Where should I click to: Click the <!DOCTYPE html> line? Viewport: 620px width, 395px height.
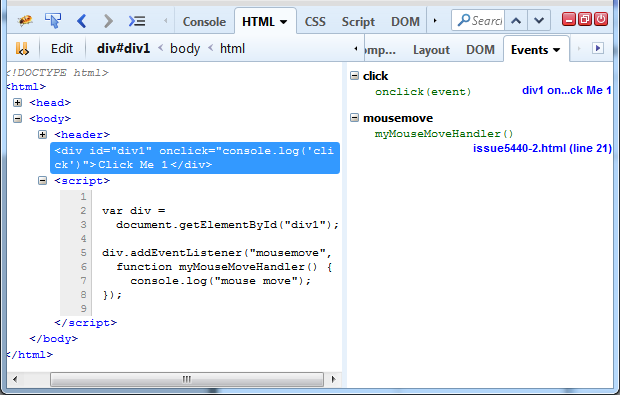pos(58,73)
